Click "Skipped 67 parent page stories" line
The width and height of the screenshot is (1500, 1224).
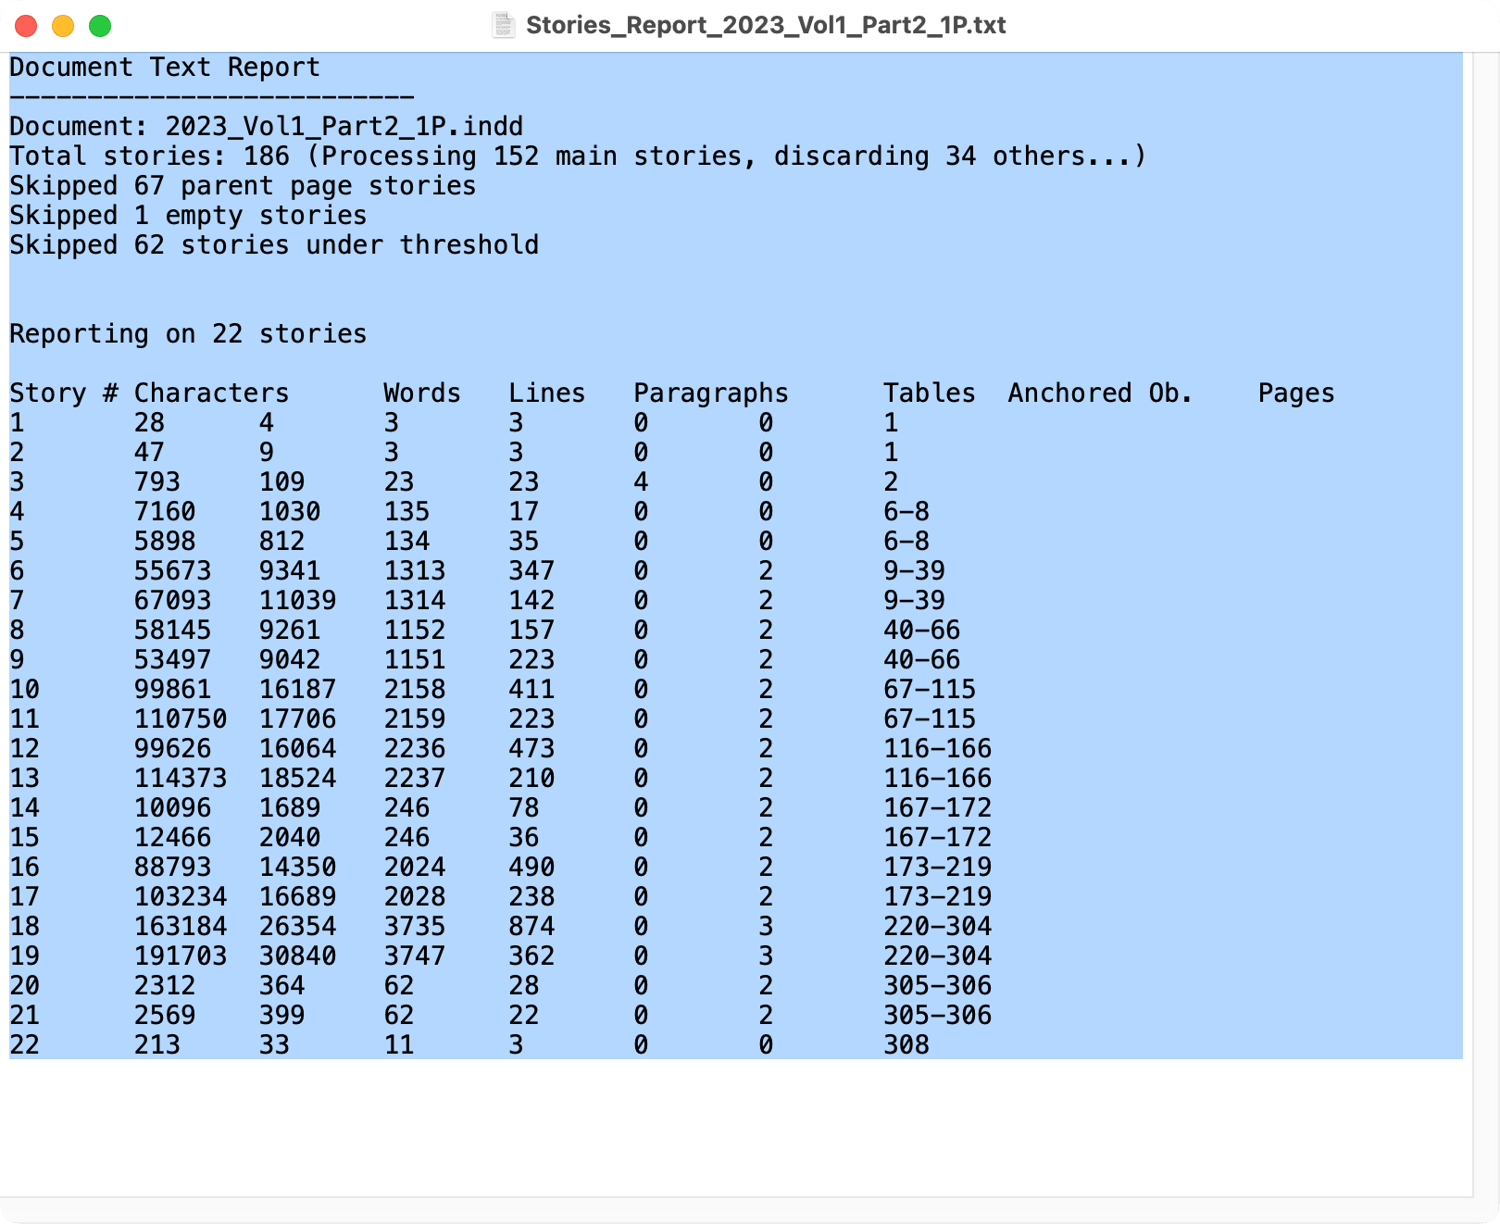coord(243,186)
